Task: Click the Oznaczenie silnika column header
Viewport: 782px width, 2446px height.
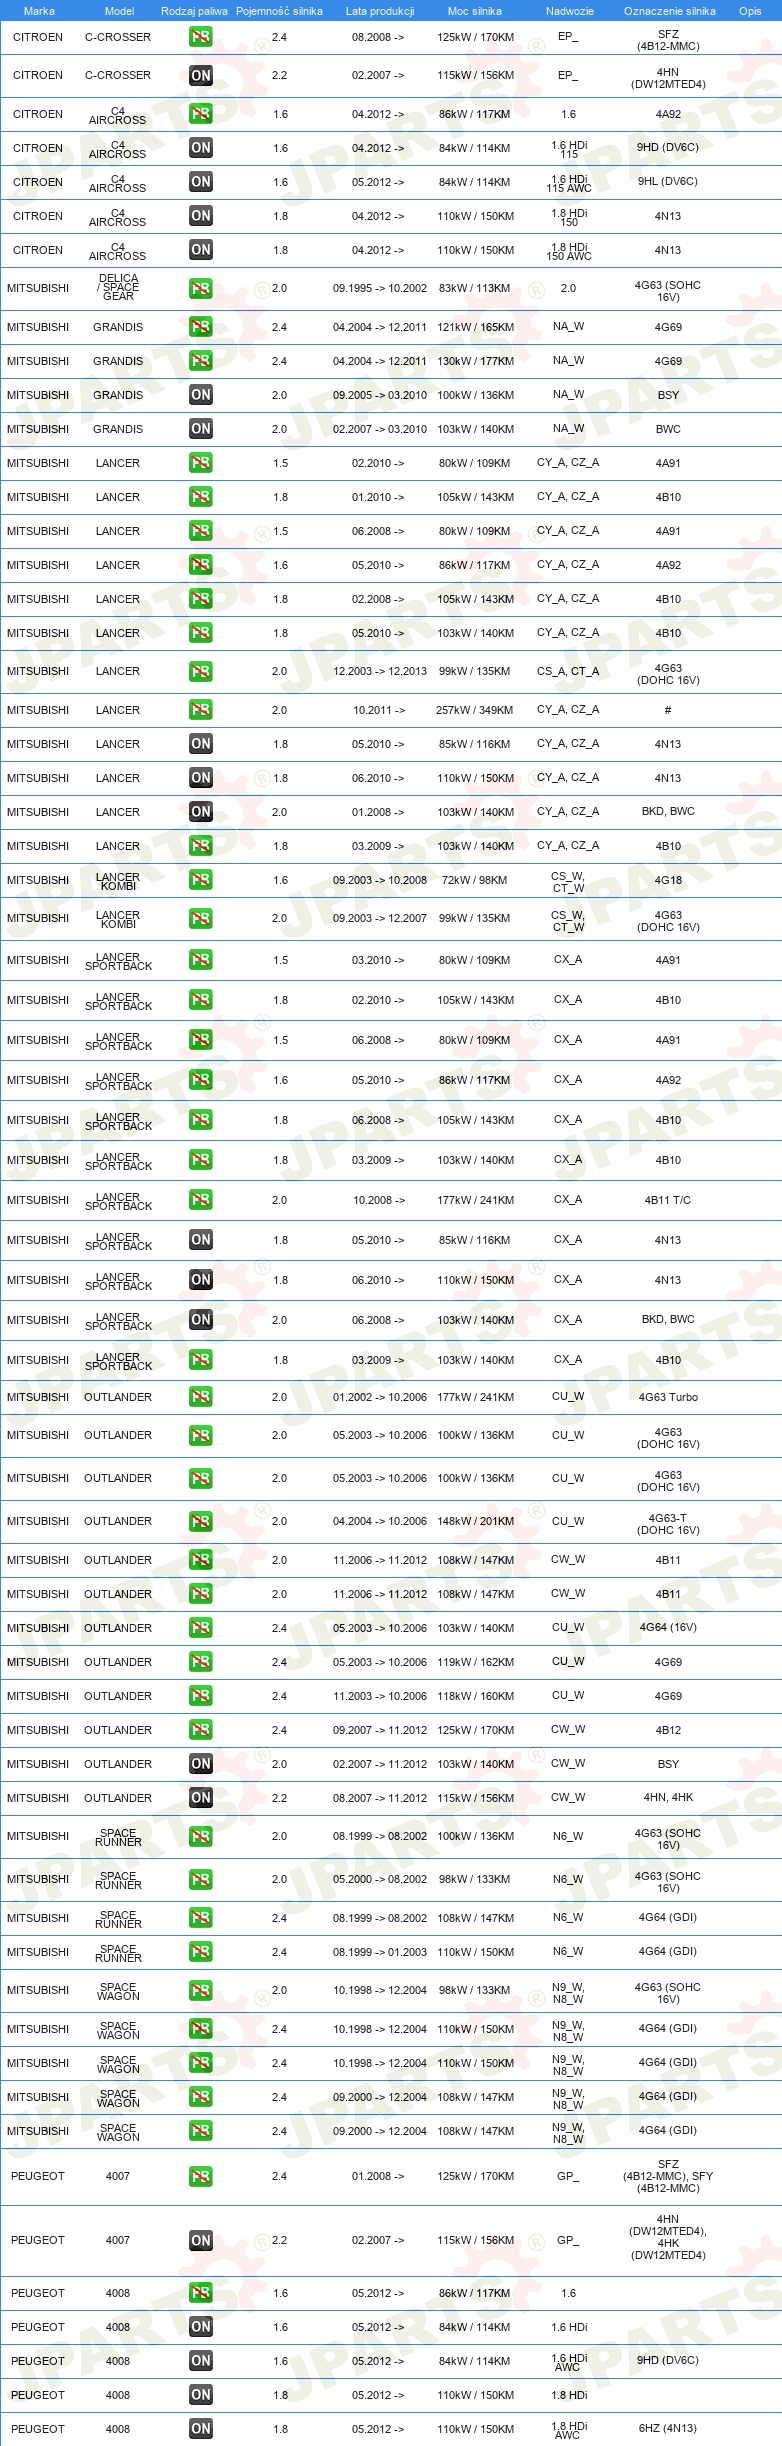Action: coord(669,11)
